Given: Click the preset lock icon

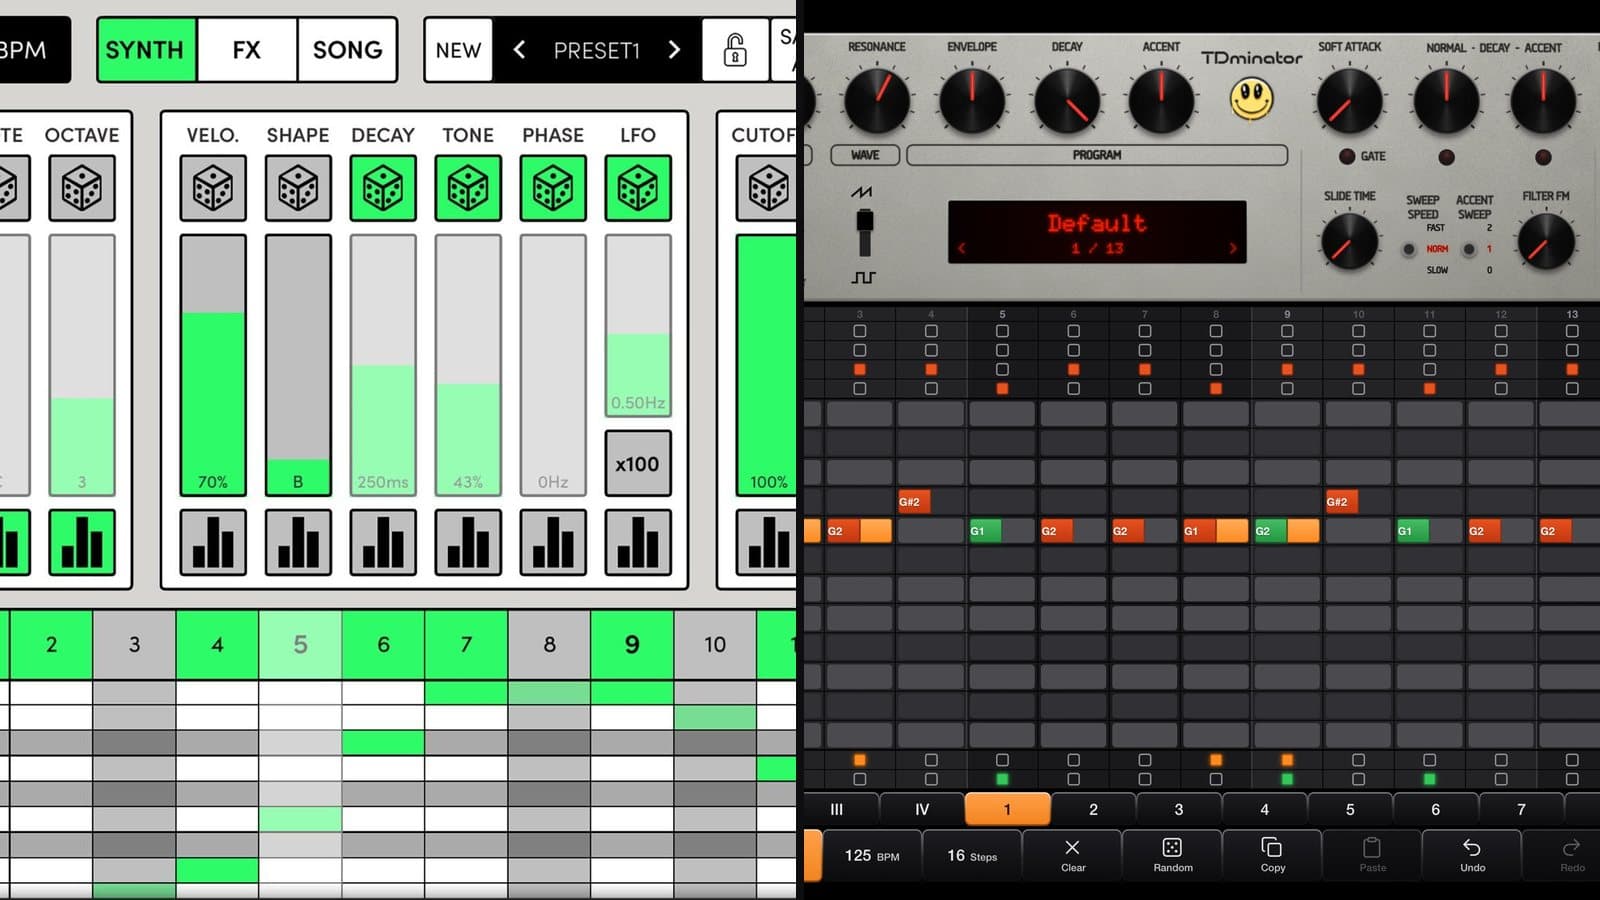Looking at the screenshot, I should pos(735,50).
